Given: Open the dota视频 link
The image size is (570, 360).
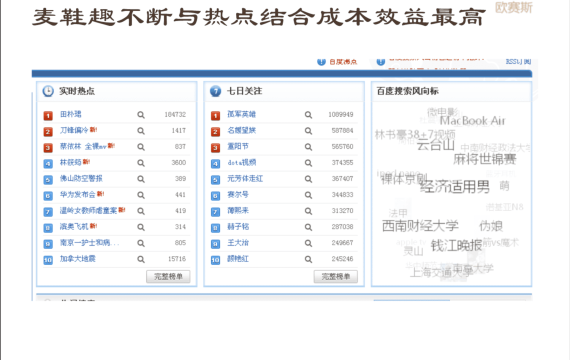Looking at the screenshot, I should (242, 162).
